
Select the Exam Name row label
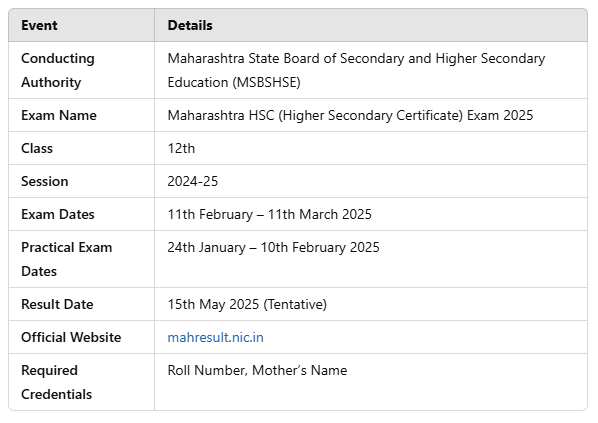pyautogui.click(x=59, y=116)
